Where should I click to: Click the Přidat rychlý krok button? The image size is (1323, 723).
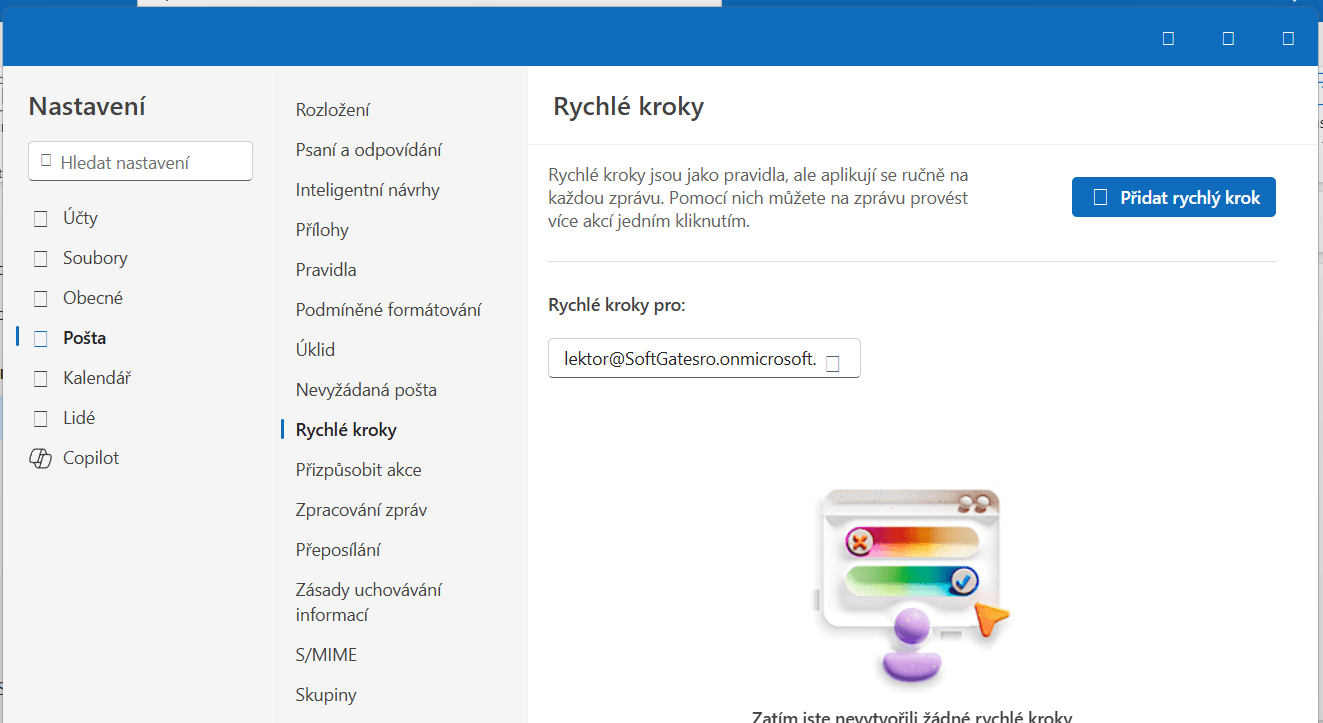click(x=1173, y=197)
